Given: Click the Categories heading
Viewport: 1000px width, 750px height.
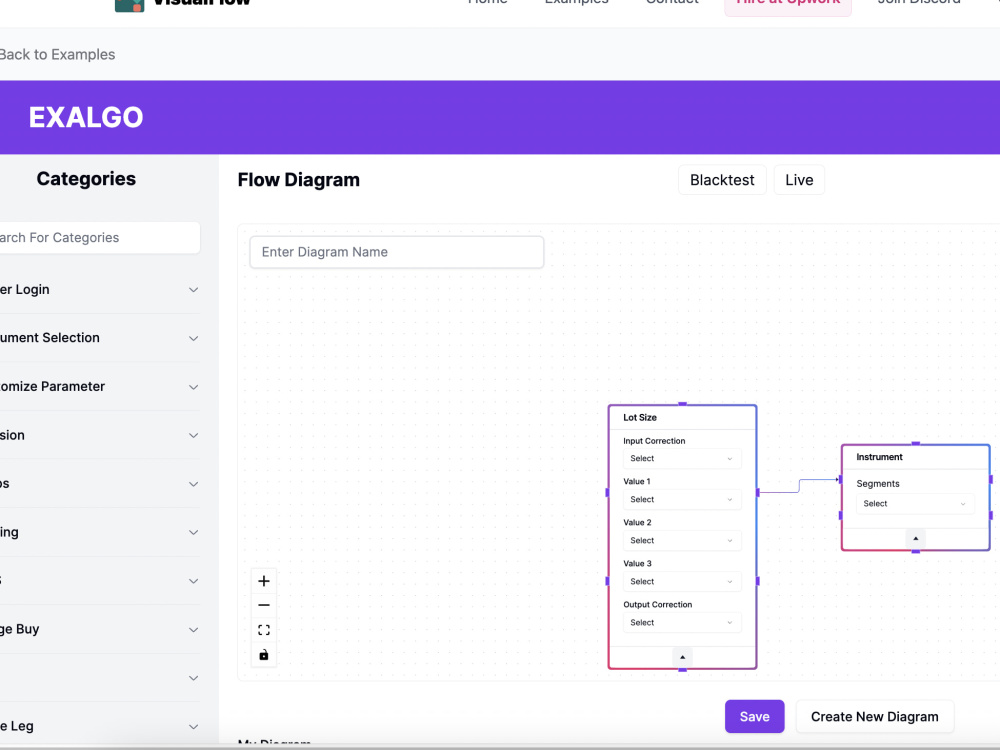Looking at the screenshot, I should [x=86, y=179].
